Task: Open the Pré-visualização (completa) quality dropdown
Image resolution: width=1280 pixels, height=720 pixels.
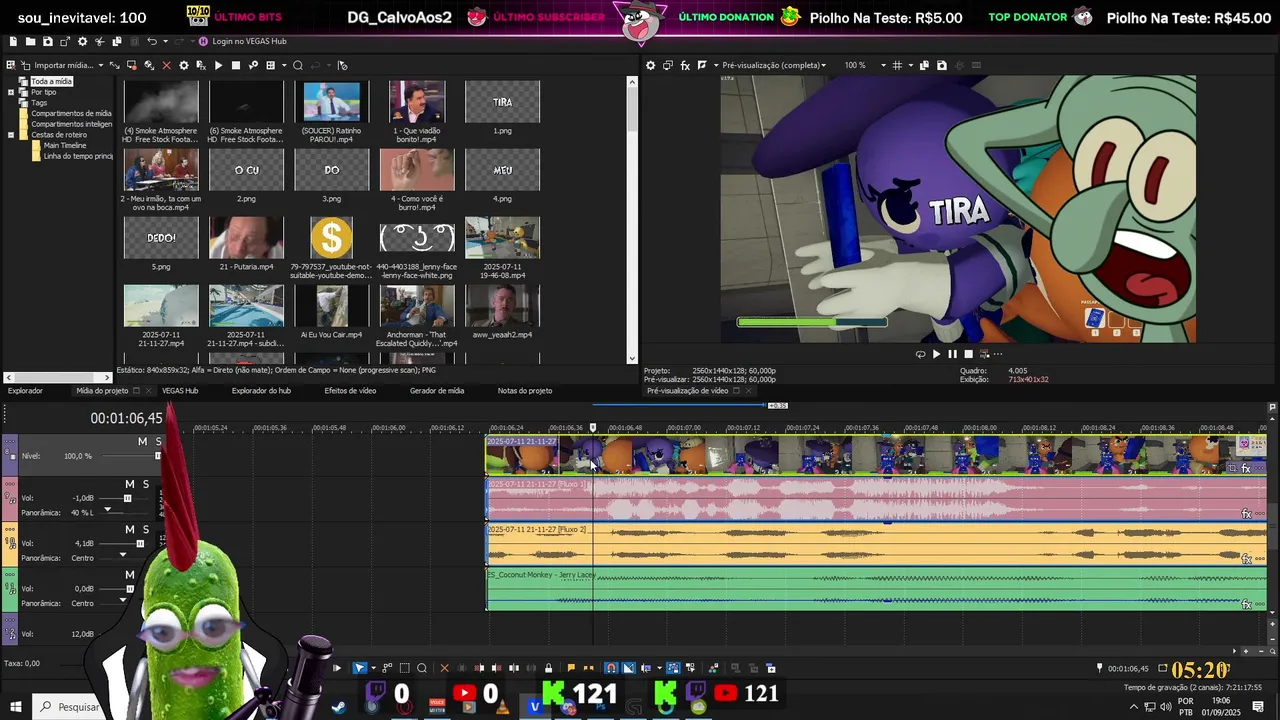Action: coord(774,65)
